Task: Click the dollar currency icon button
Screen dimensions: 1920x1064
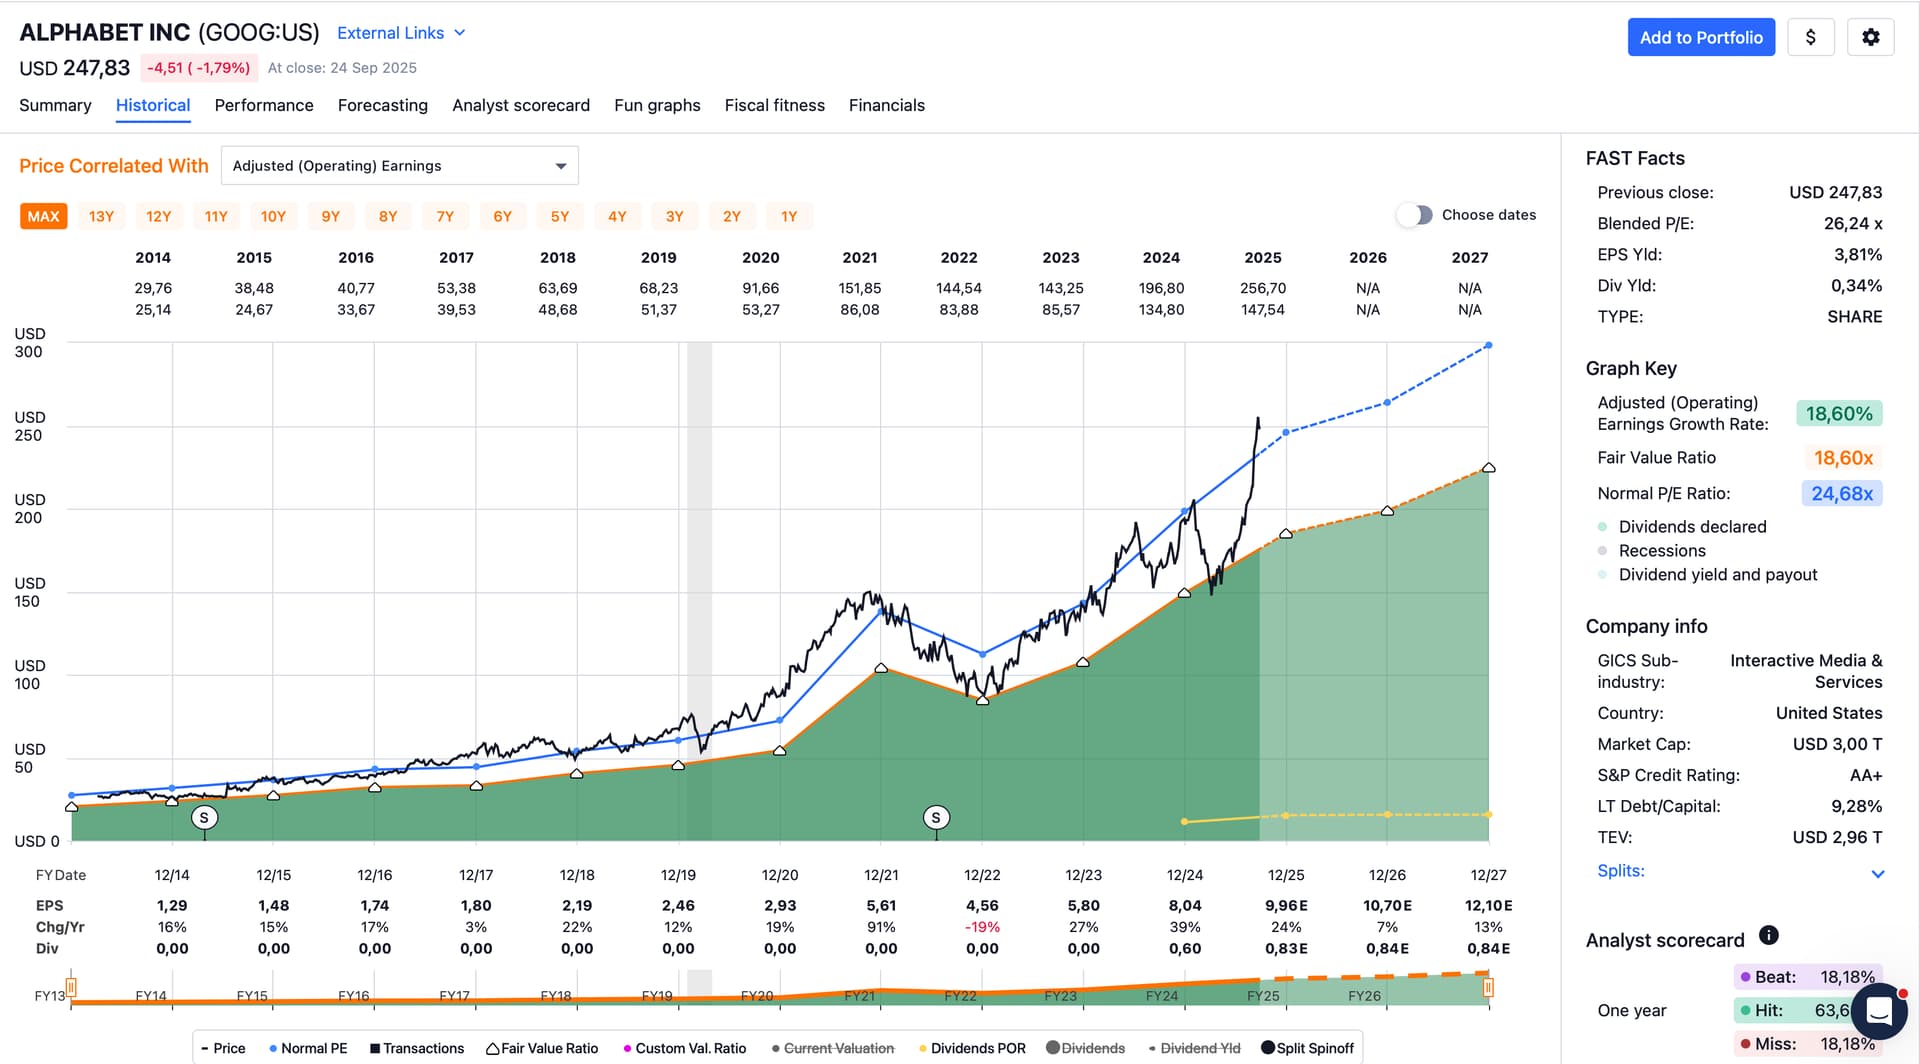Action: [1810, 38]
